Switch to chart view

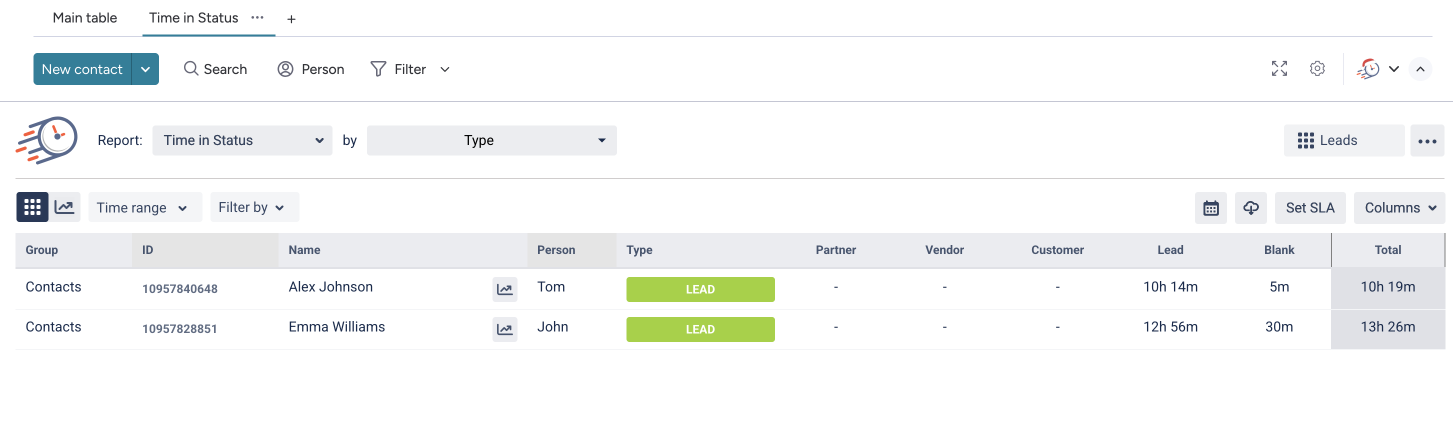(64, 207)
